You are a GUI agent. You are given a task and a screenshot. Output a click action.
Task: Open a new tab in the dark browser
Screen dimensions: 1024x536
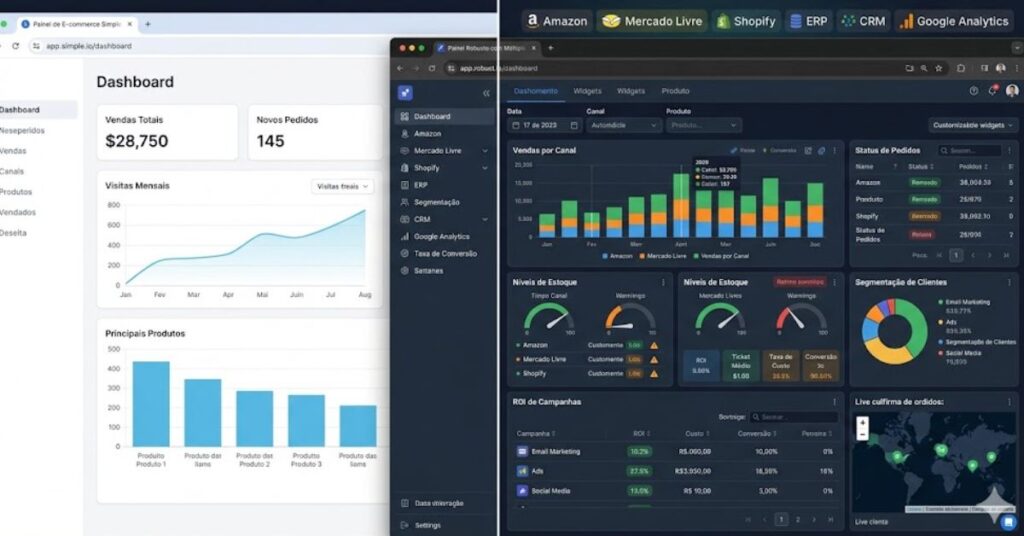coord(551,48)
